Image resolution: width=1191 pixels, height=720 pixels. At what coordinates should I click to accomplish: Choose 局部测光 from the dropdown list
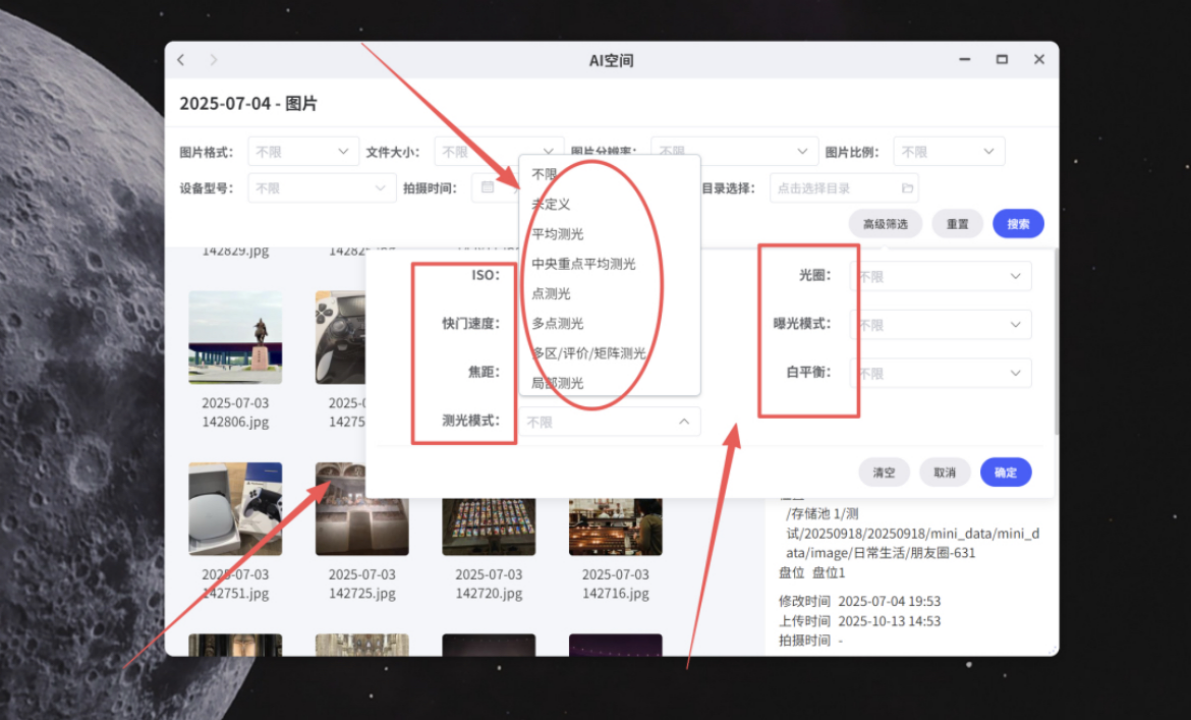pos(557,383)
